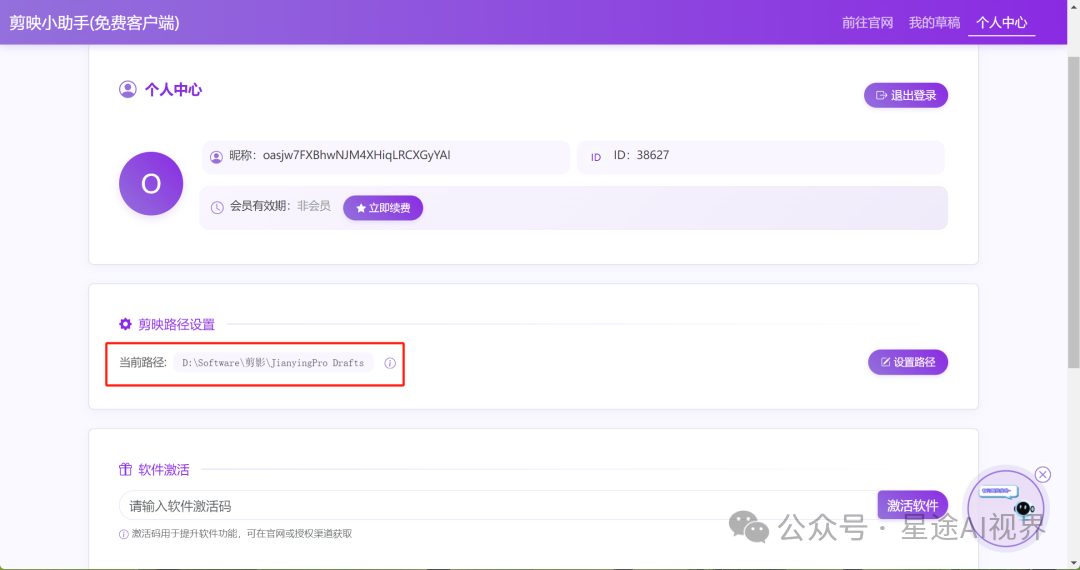Click the gear icon by 剪映路径设置
This screenshot has width=1080, height=570.
(125, 324)
